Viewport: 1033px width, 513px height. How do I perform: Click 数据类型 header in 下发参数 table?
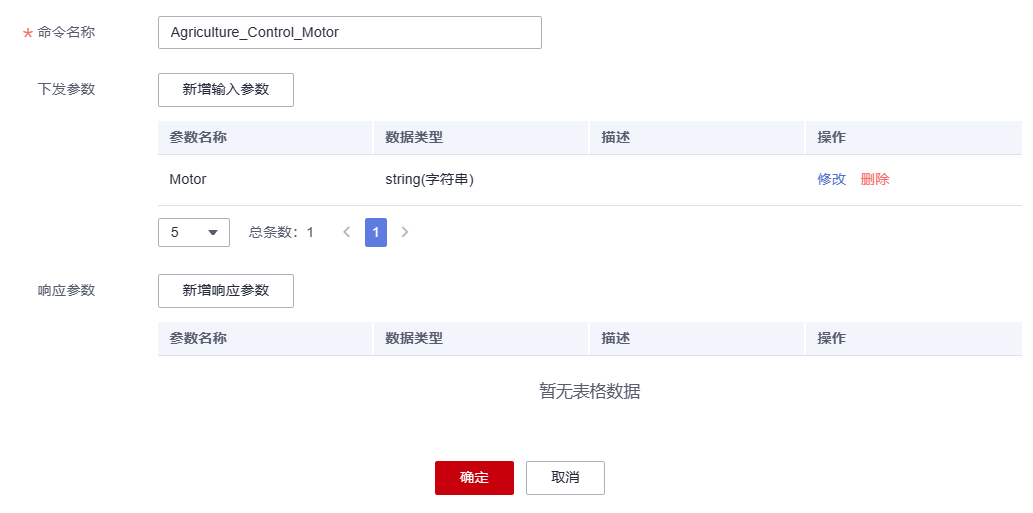click(414, 137)
